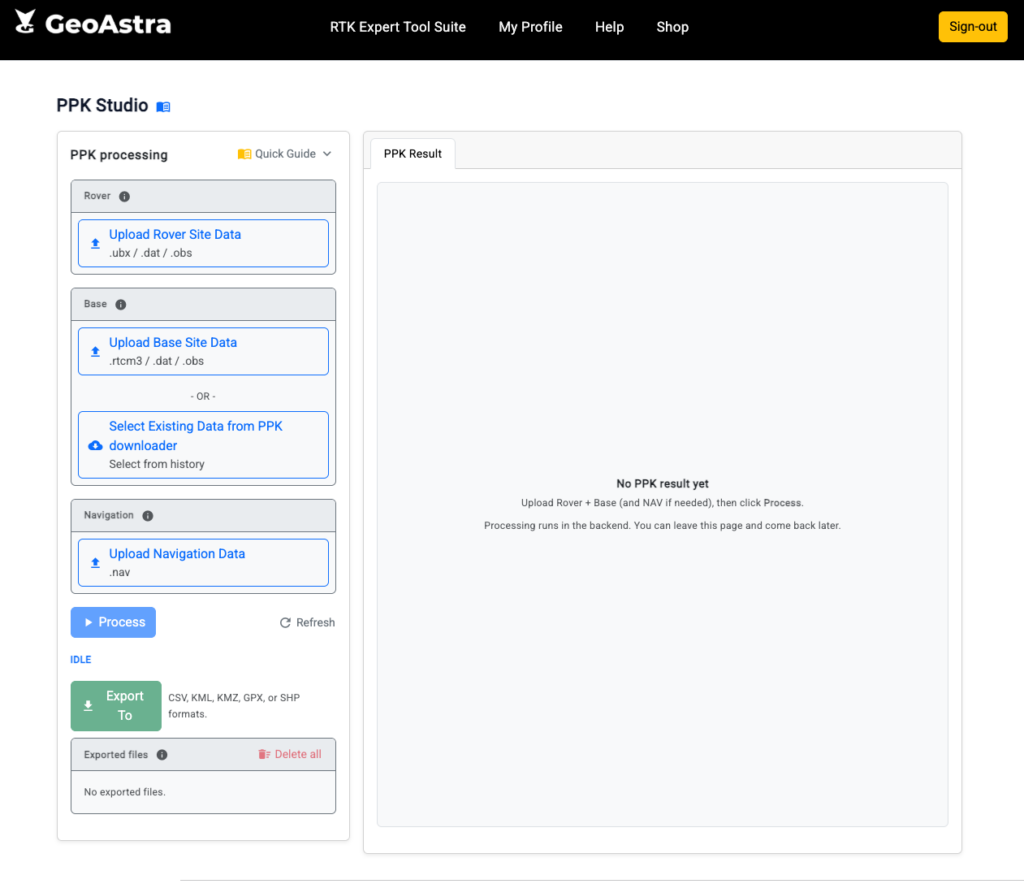Click the blue Process button
1024x884 pixels.
pos(113,622)
